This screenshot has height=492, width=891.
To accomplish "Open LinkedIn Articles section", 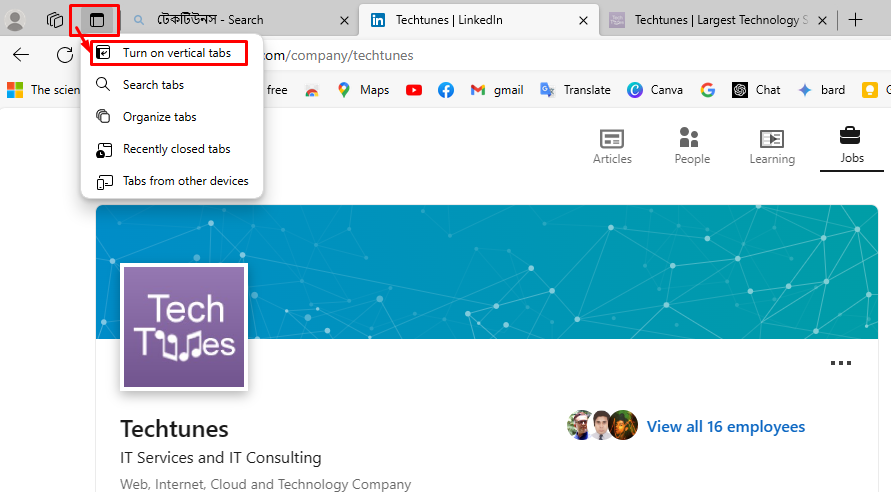I will point(612,147).
